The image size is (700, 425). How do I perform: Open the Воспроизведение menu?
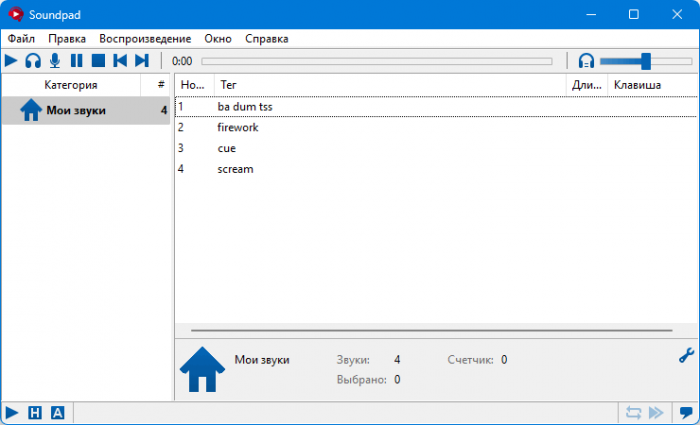[x=145, y=39]
